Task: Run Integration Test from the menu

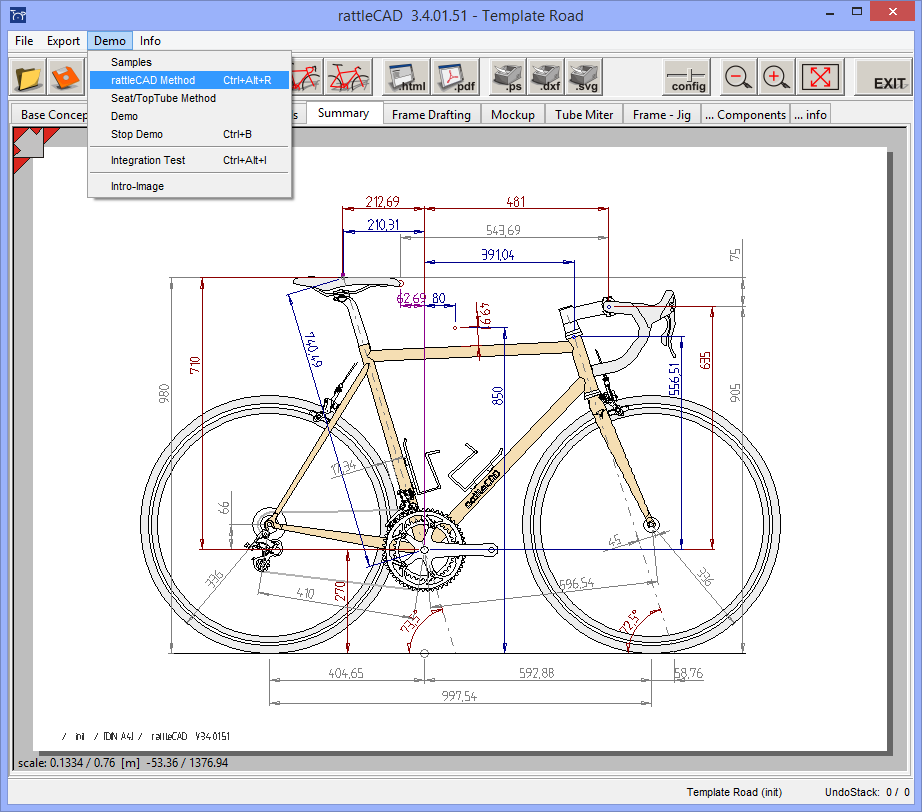Action: [x=189, y=160]
